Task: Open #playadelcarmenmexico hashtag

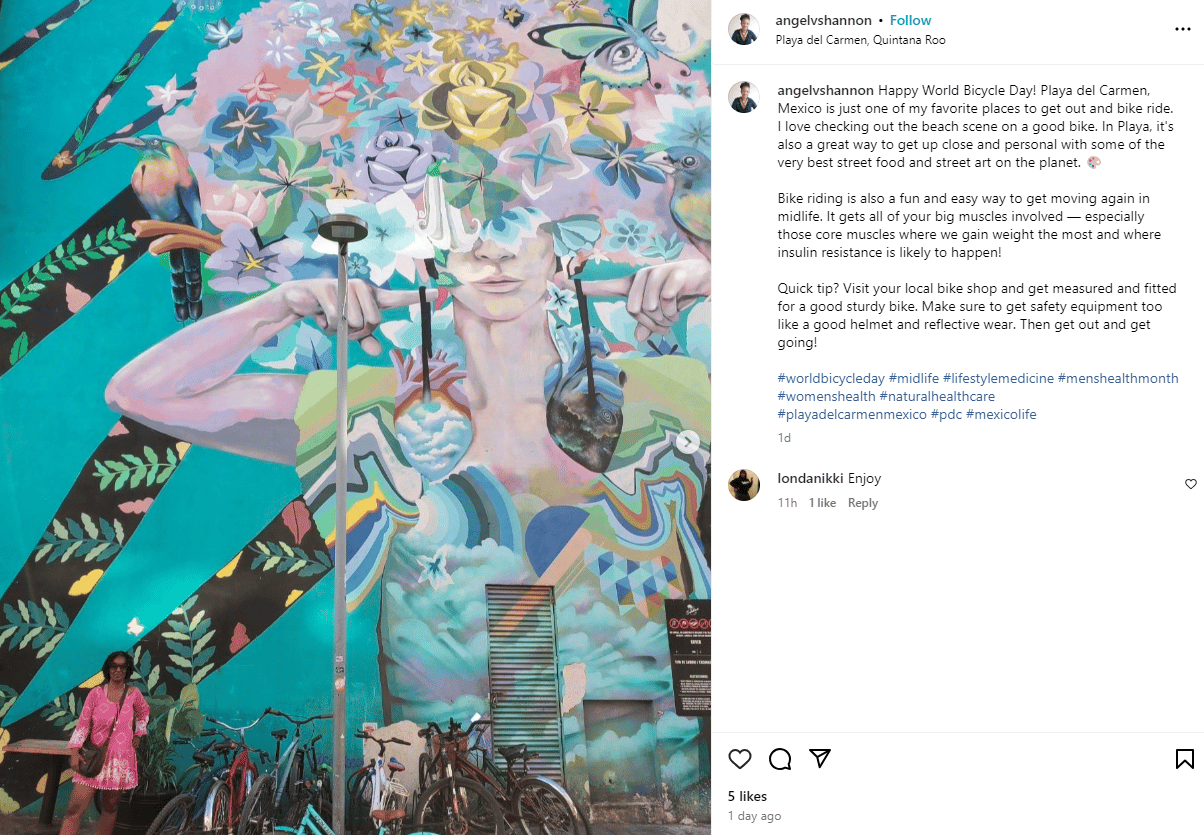Action: tap(852, 414)
